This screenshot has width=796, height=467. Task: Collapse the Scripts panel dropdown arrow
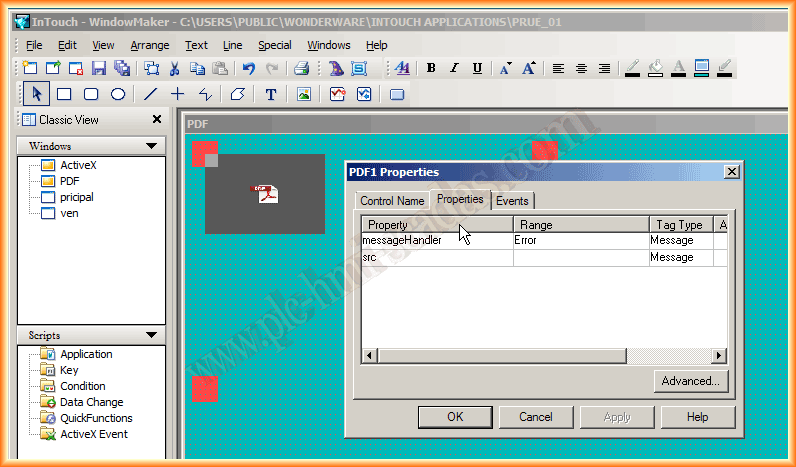(x=151, y=335)
